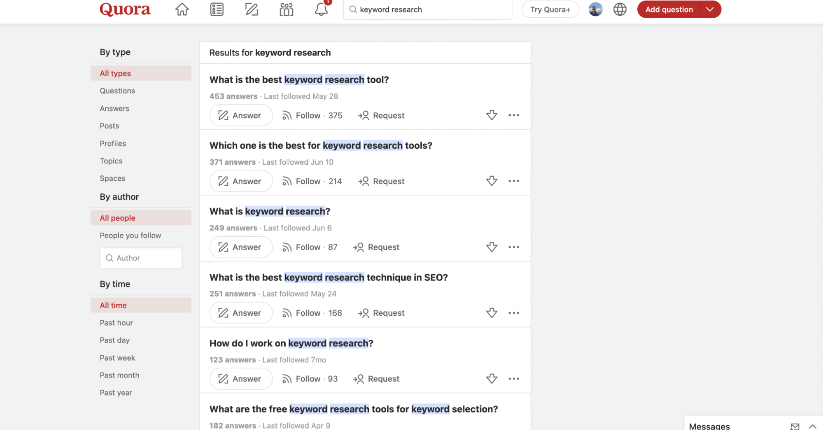This screenshot has width=823, height=430.
Task: Open the Notifications bell icon
Action: pos(321,10)
